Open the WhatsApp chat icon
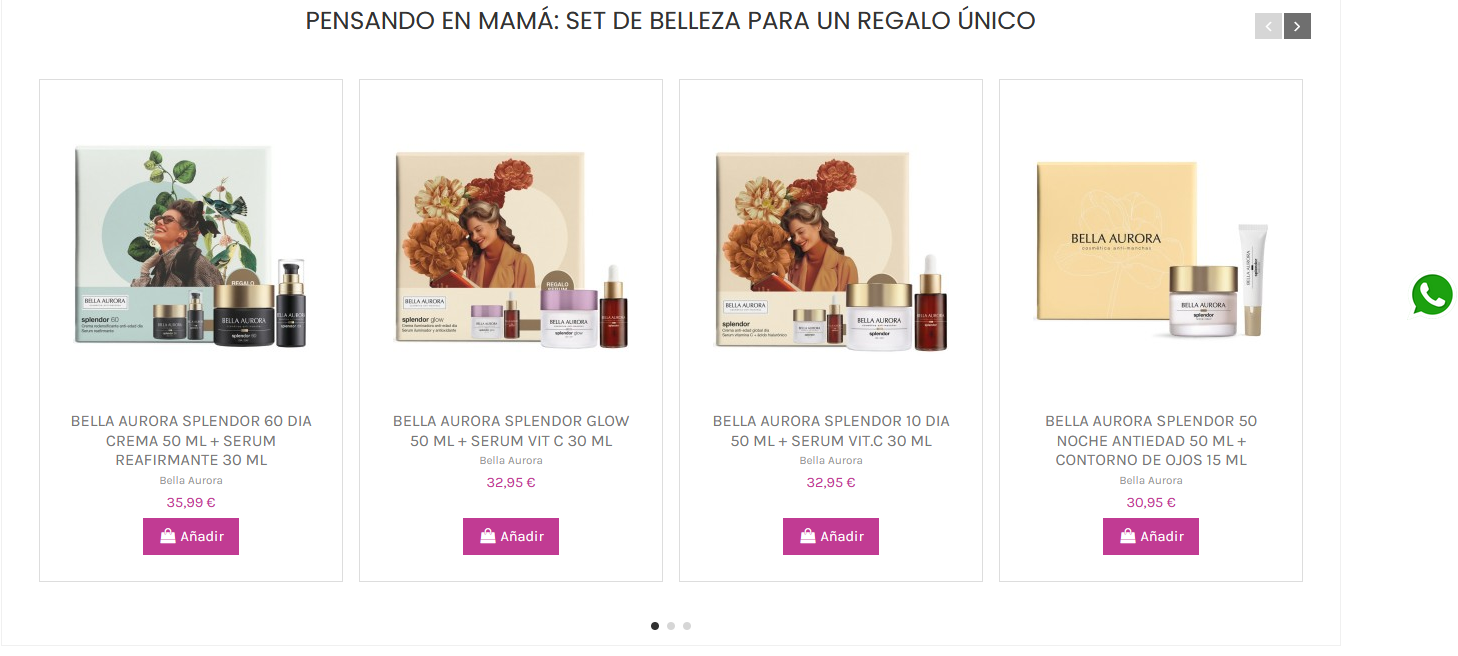 tap(1432, 295)
